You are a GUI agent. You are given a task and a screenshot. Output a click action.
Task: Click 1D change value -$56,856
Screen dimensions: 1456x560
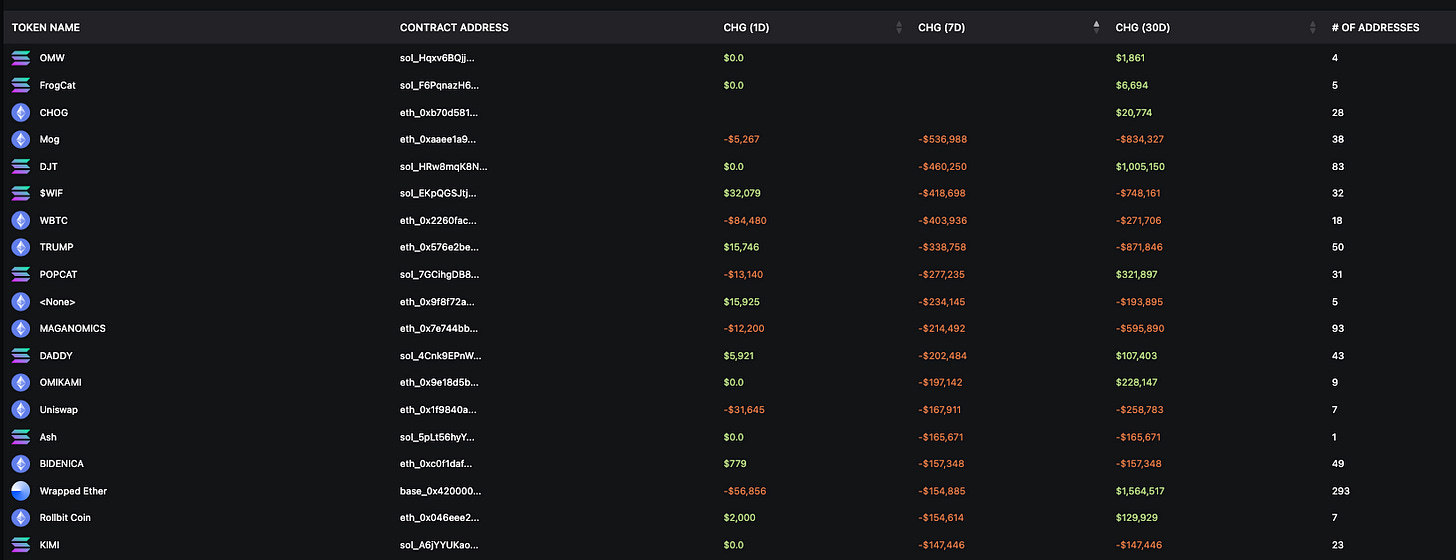point(745,491)
